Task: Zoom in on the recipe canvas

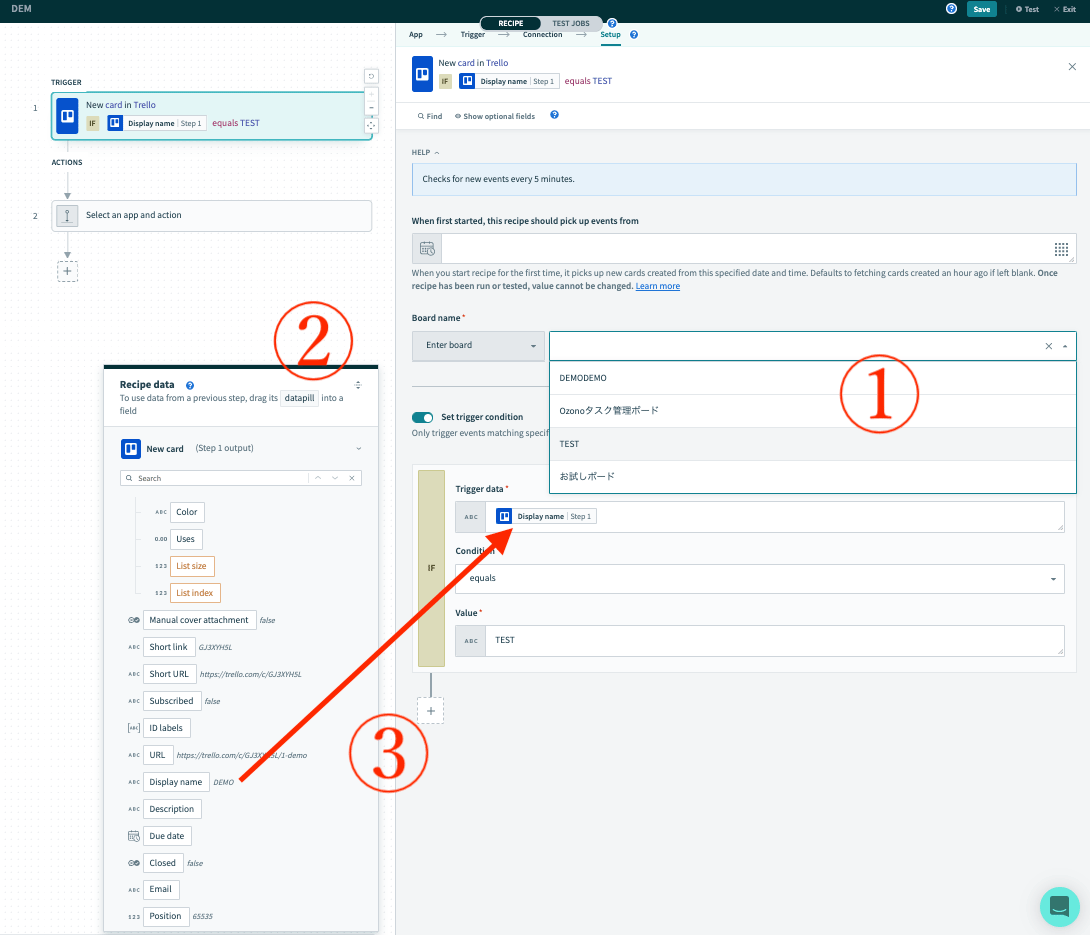Action: (371, 94)
